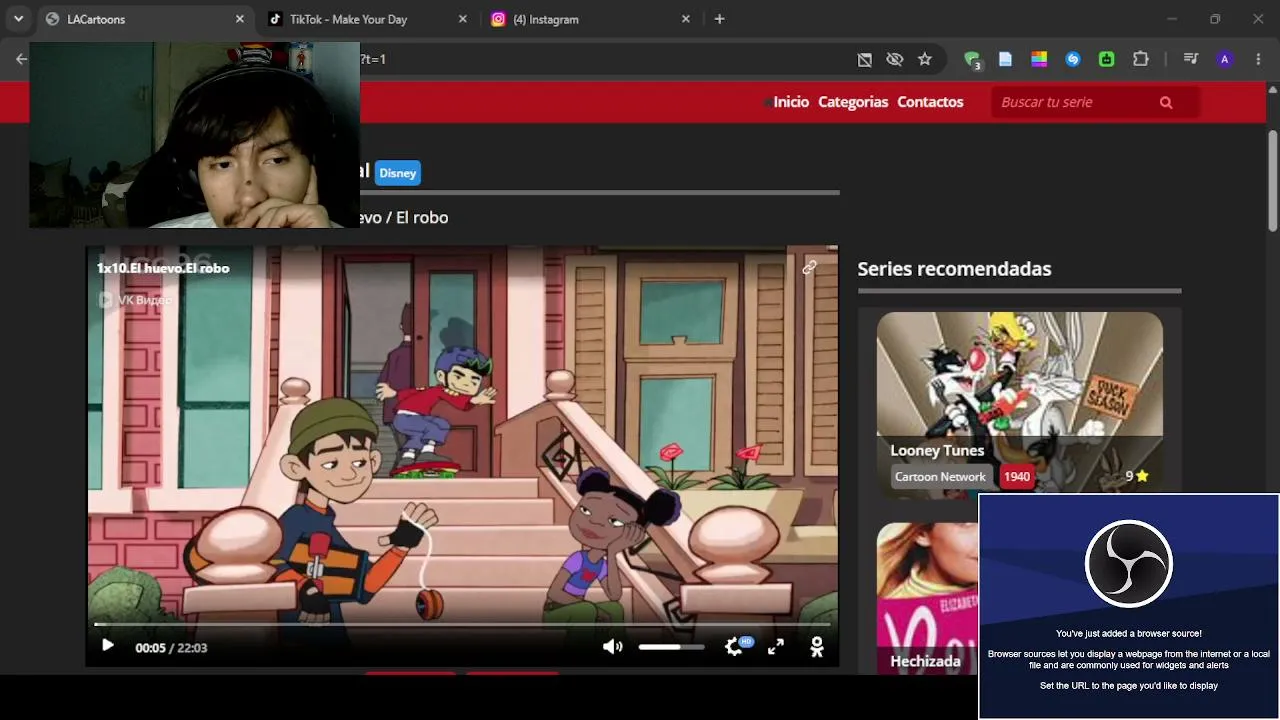The width and height of the screenshot is (1280, 720).
Task: Switch to the Instagram tab
Action: point(590,19)
